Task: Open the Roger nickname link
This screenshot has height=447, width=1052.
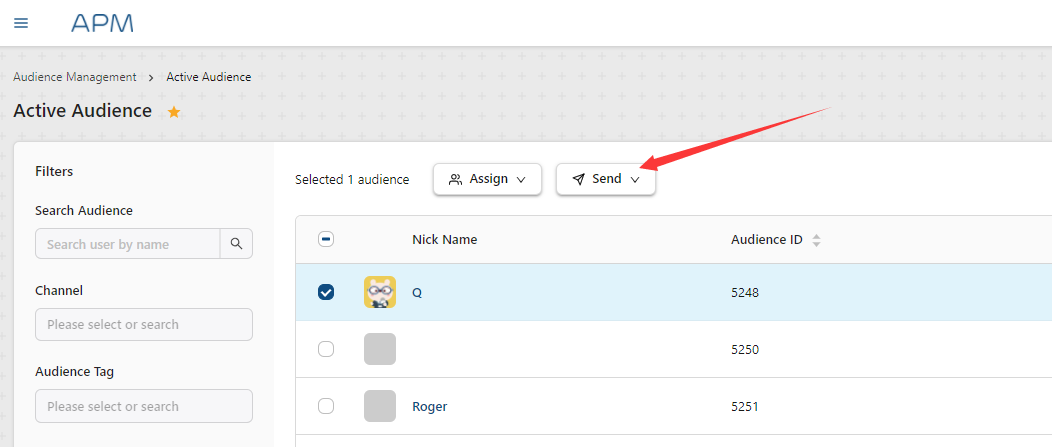Action: click(x=429, y=406)
